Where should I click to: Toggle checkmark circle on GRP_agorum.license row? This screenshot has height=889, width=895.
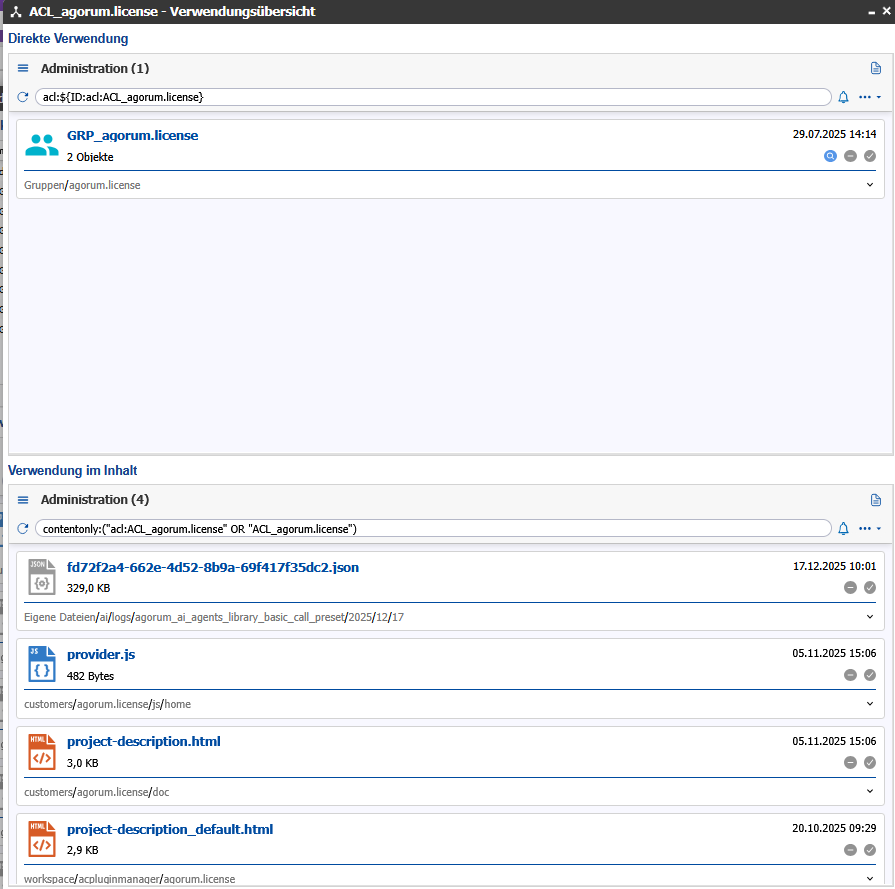pos(870,156)
